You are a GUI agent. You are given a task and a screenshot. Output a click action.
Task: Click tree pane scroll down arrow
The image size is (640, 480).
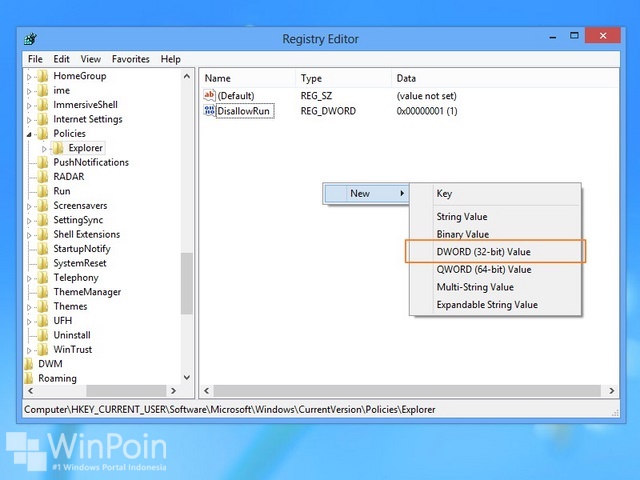pos(187,378)
